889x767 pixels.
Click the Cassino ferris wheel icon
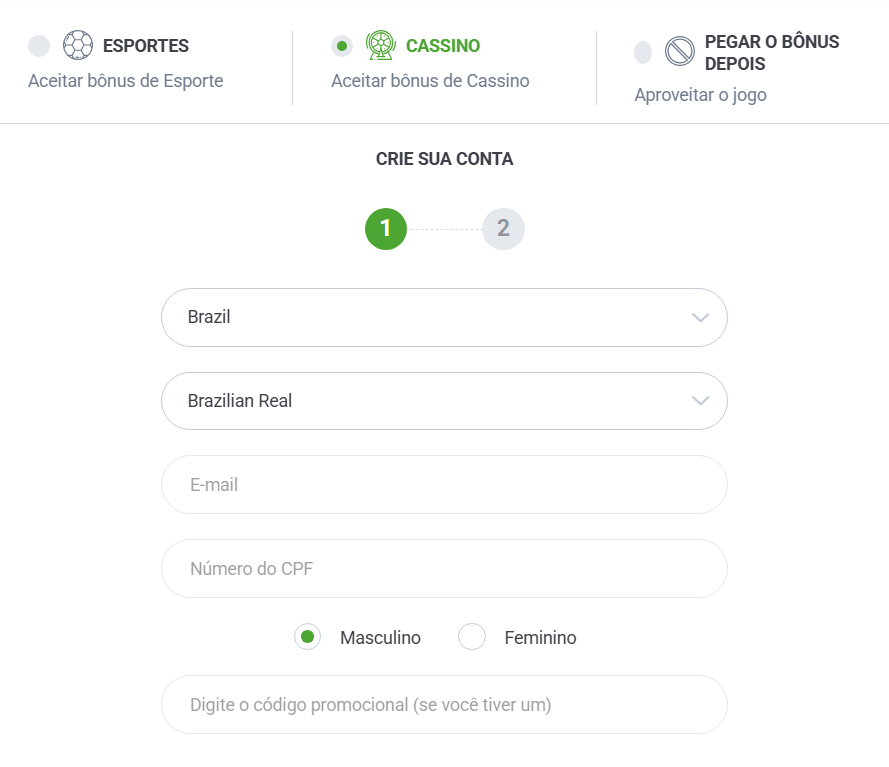(x=380, y=45)
